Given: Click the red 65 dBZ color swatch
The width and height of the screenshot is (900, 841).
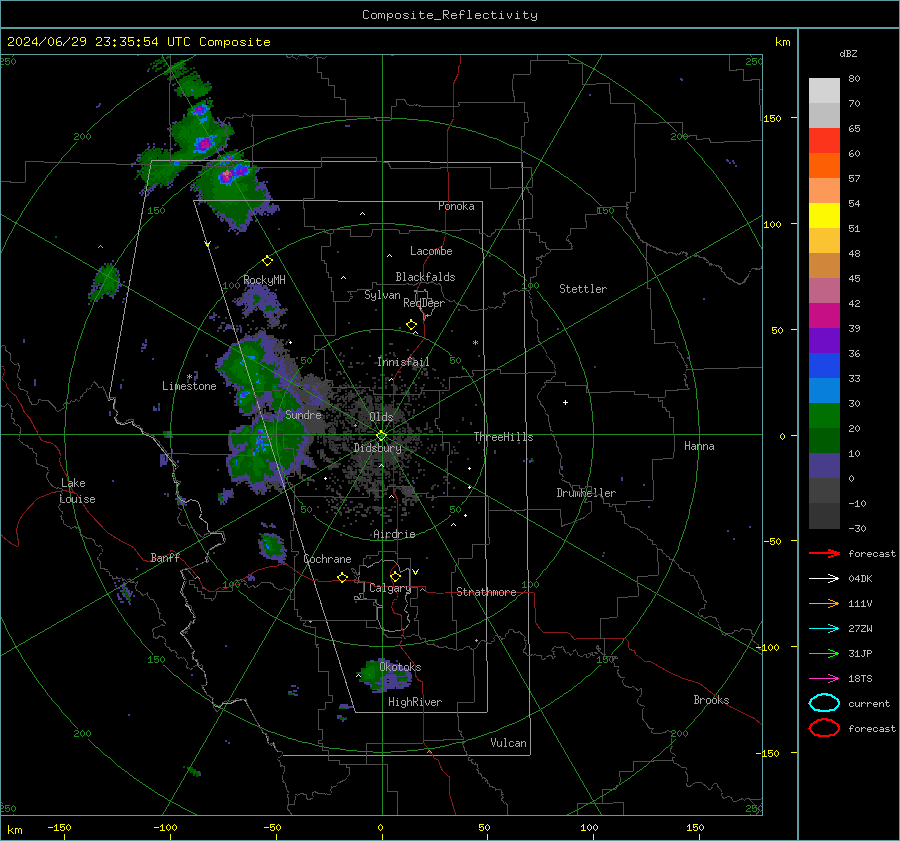Looking at the screenshot, I should 824,141.
